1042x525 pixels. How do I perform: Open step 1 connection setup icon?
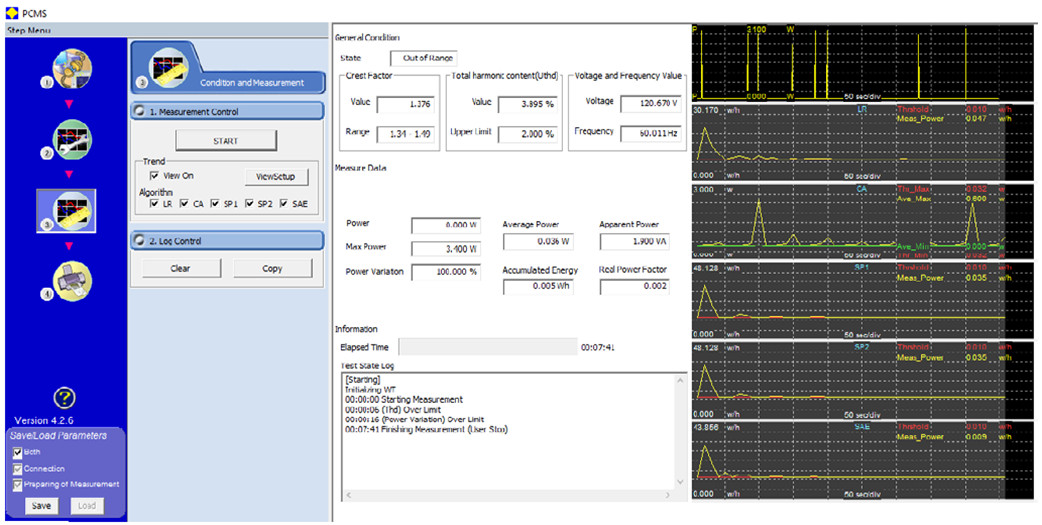tap(72, 70)
